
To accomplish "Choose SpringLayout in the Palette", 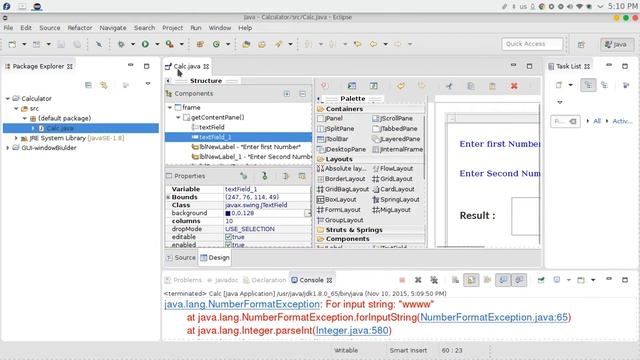I will tap(396, 200).
